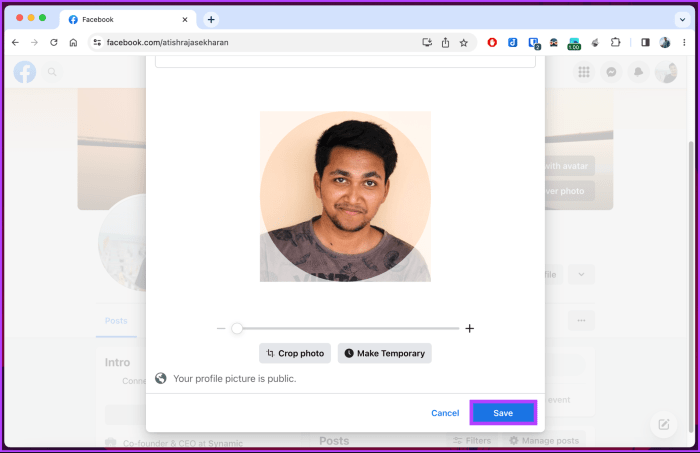The height and width of the screenshot is (453, 700).
Task: Install app icon in address bar
Action: tap(427, 42)
